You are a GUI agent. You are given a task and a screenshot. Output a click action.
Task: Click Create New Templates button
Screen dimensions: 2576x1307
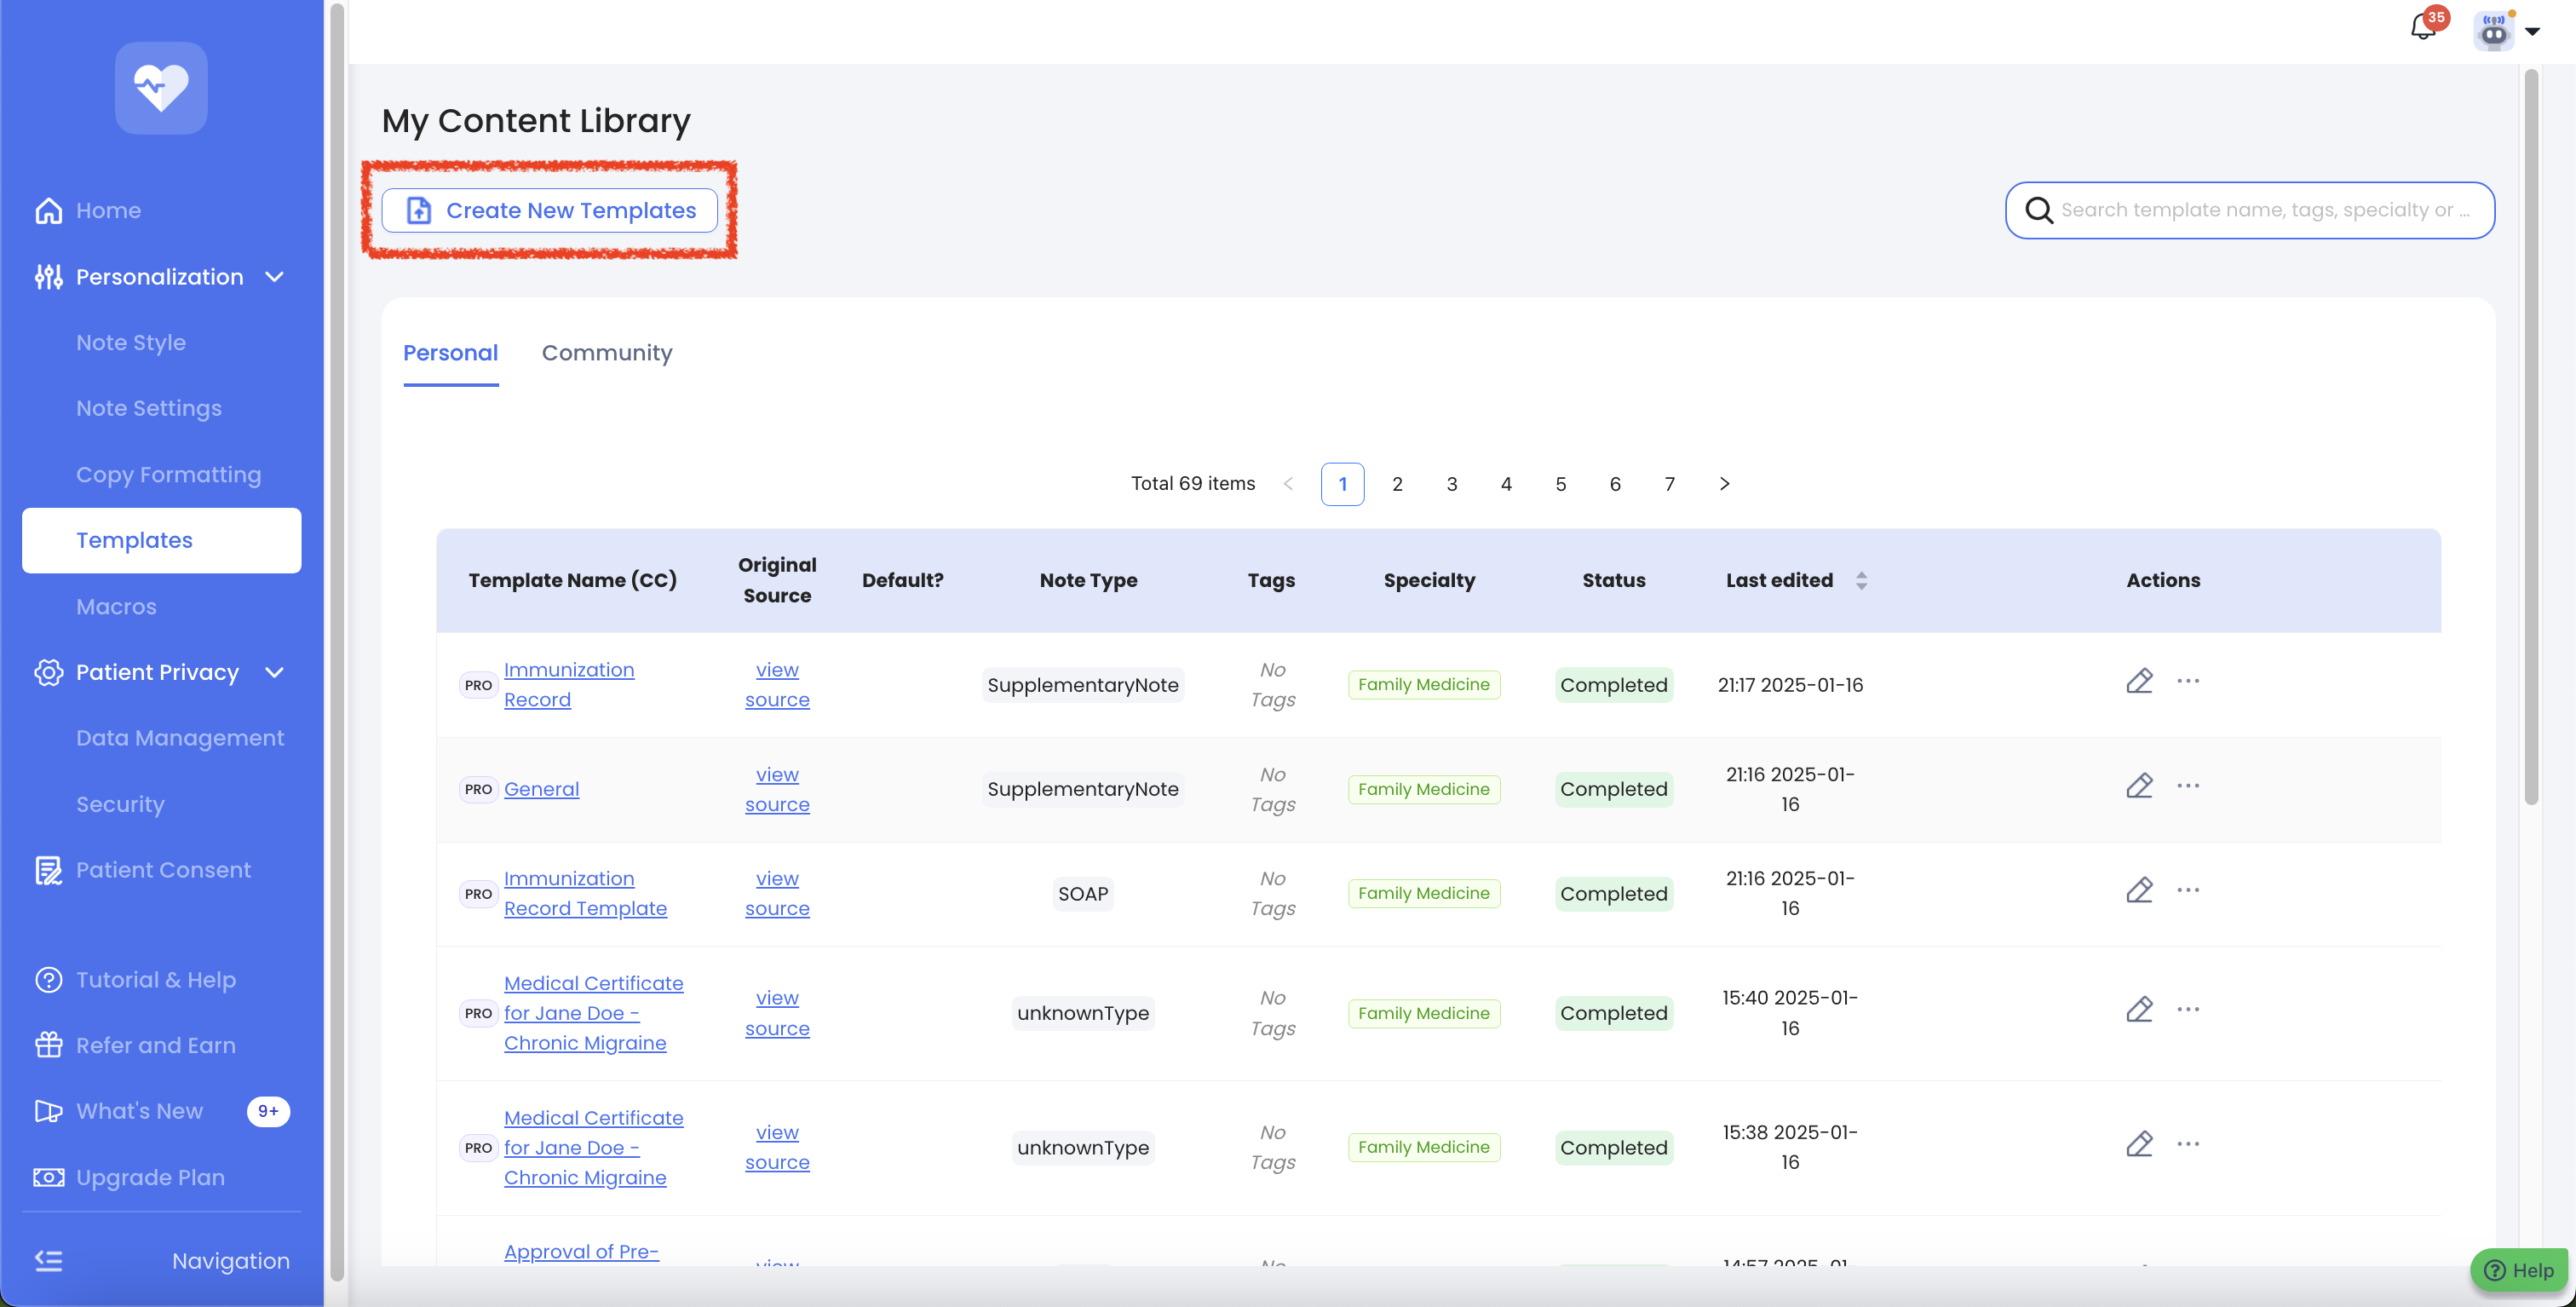point(549,210)
